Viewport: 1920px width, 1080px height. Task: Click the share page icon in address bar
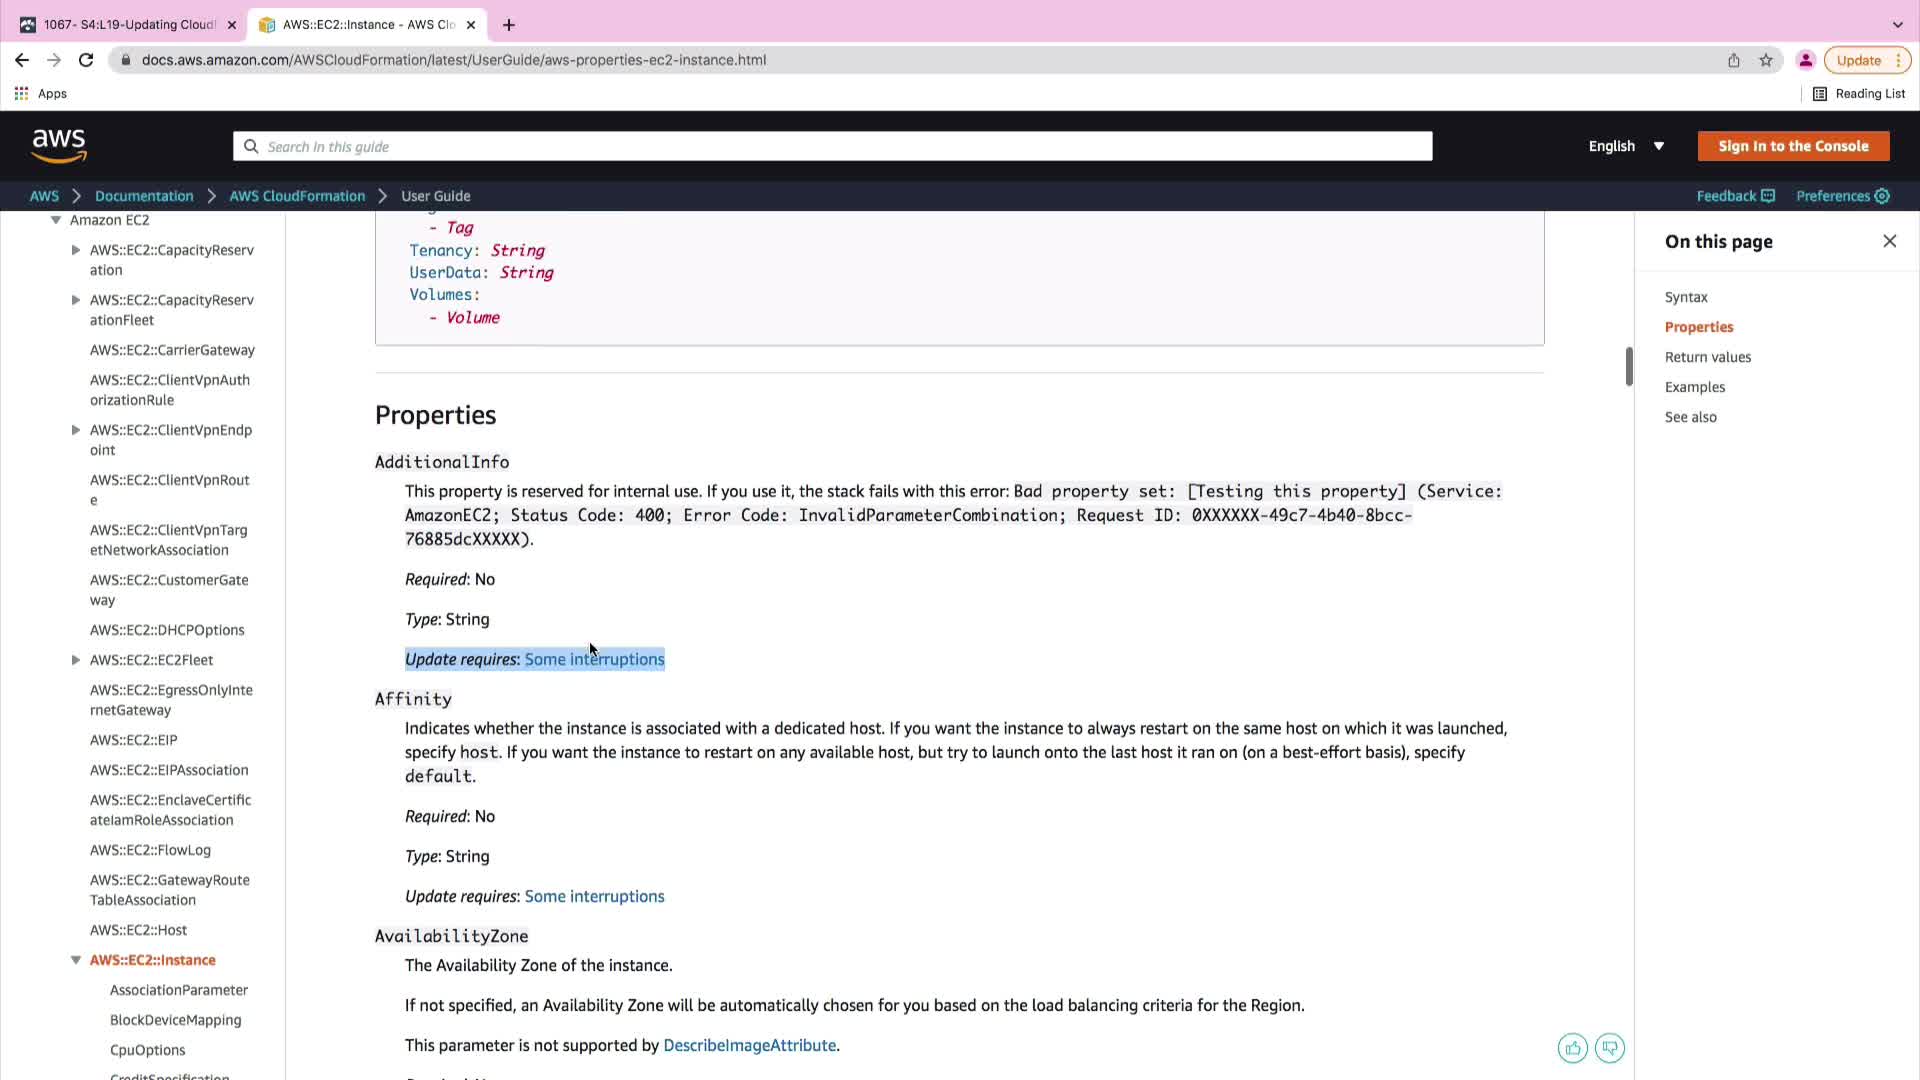1733,60
